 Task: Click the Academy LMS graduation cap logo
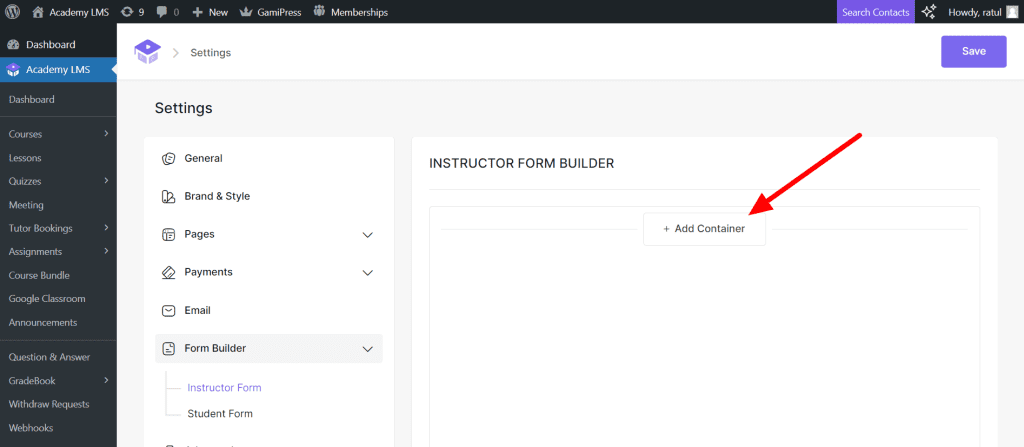tap(147, 52)
